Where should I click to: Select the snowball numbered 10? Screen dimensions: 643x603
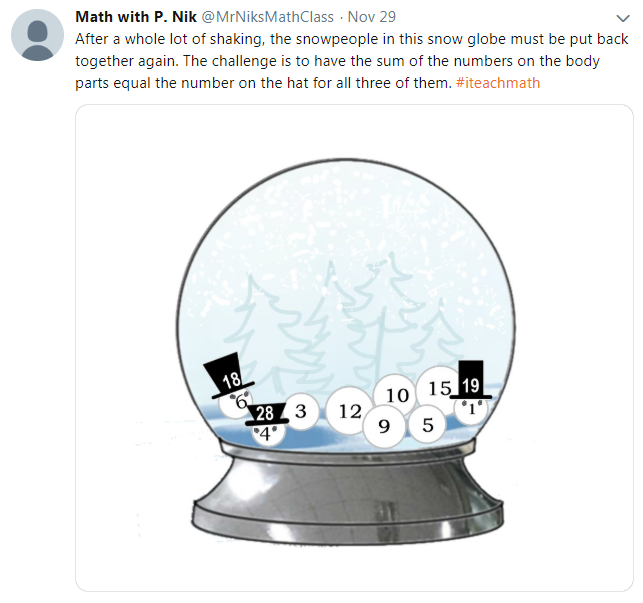397,395
